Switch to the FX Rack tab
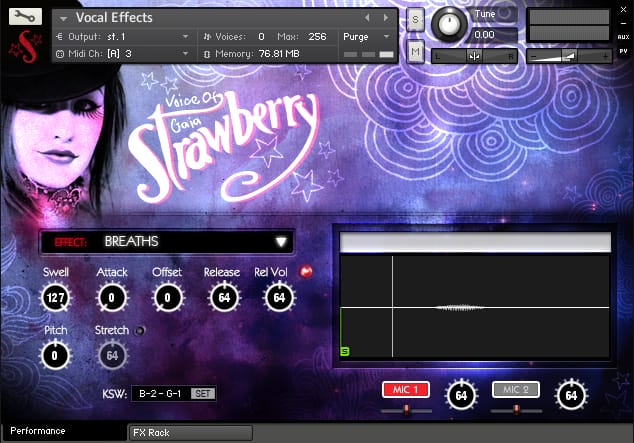634x443 pixels. pyautogui.click(x=190, y=433)
